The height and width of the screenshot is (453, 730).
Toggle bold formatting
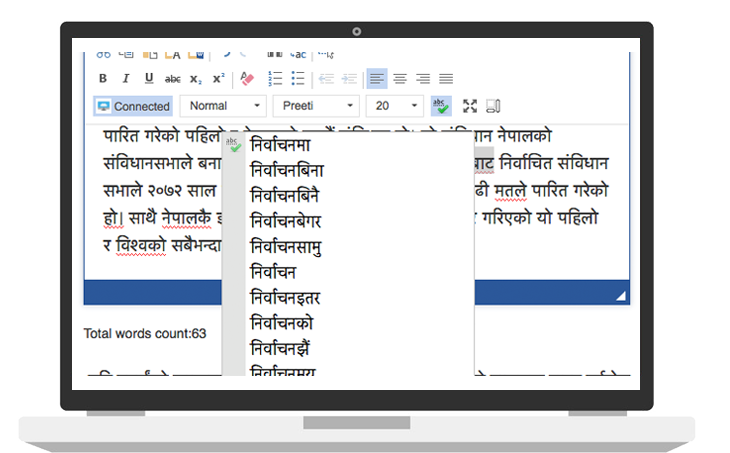(102, 78)
